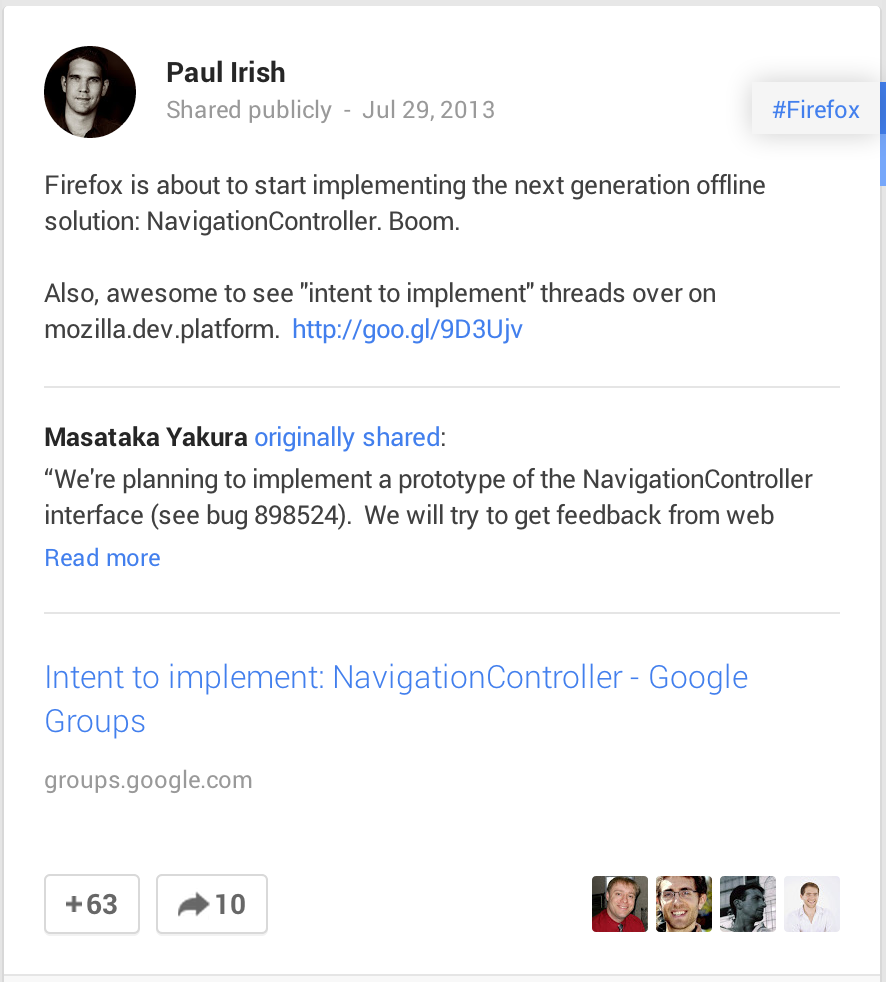This screenshot has height=982, width=886.
Task: Open the Intent to implement NavigationController article
Action: coord(396,699)
